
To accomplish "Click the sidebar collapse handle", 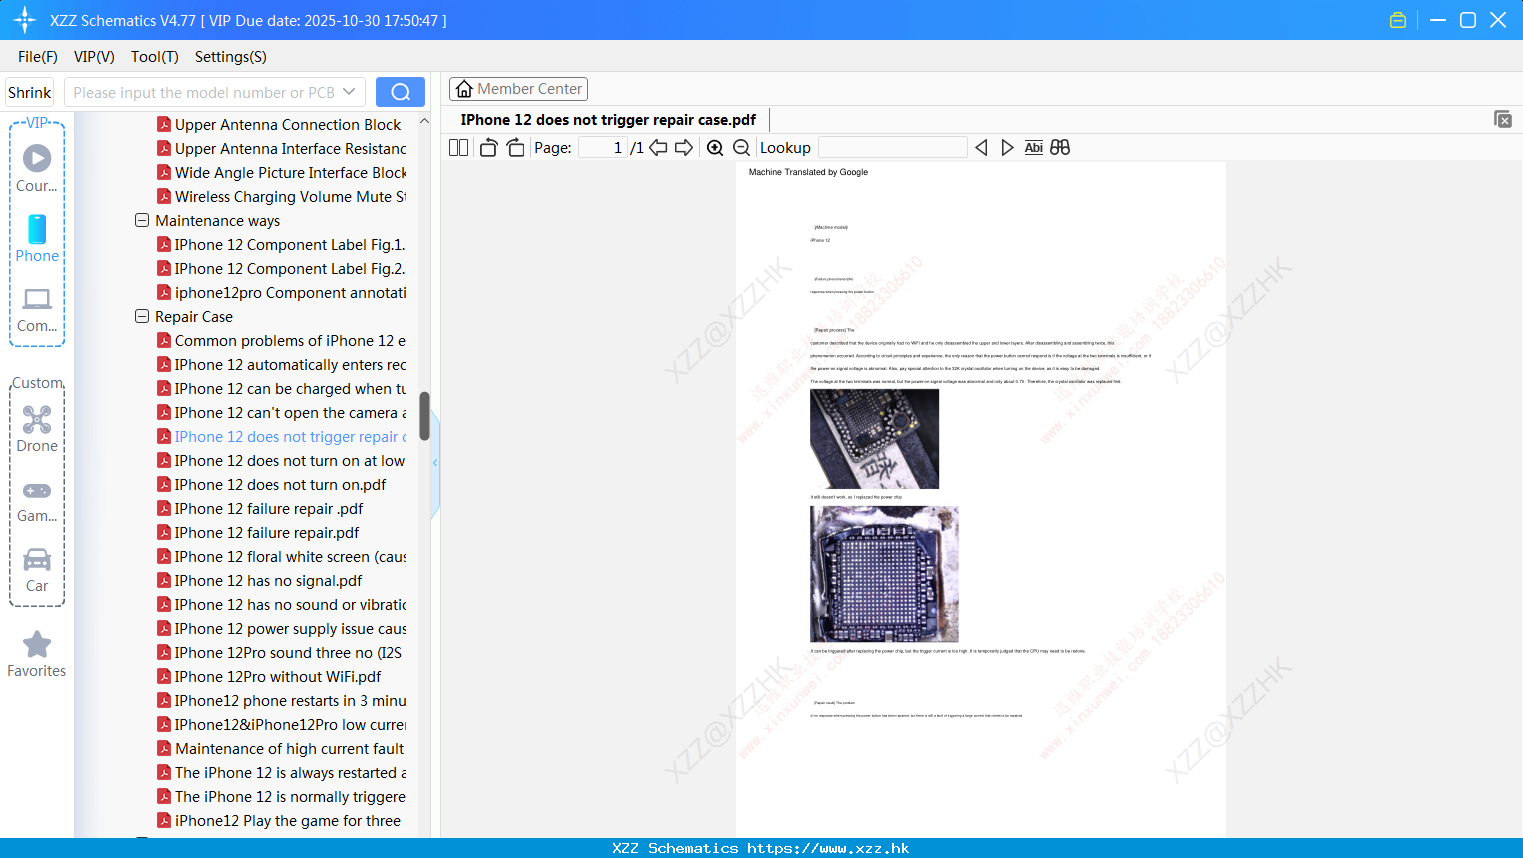I will click(x=435, y=463).
